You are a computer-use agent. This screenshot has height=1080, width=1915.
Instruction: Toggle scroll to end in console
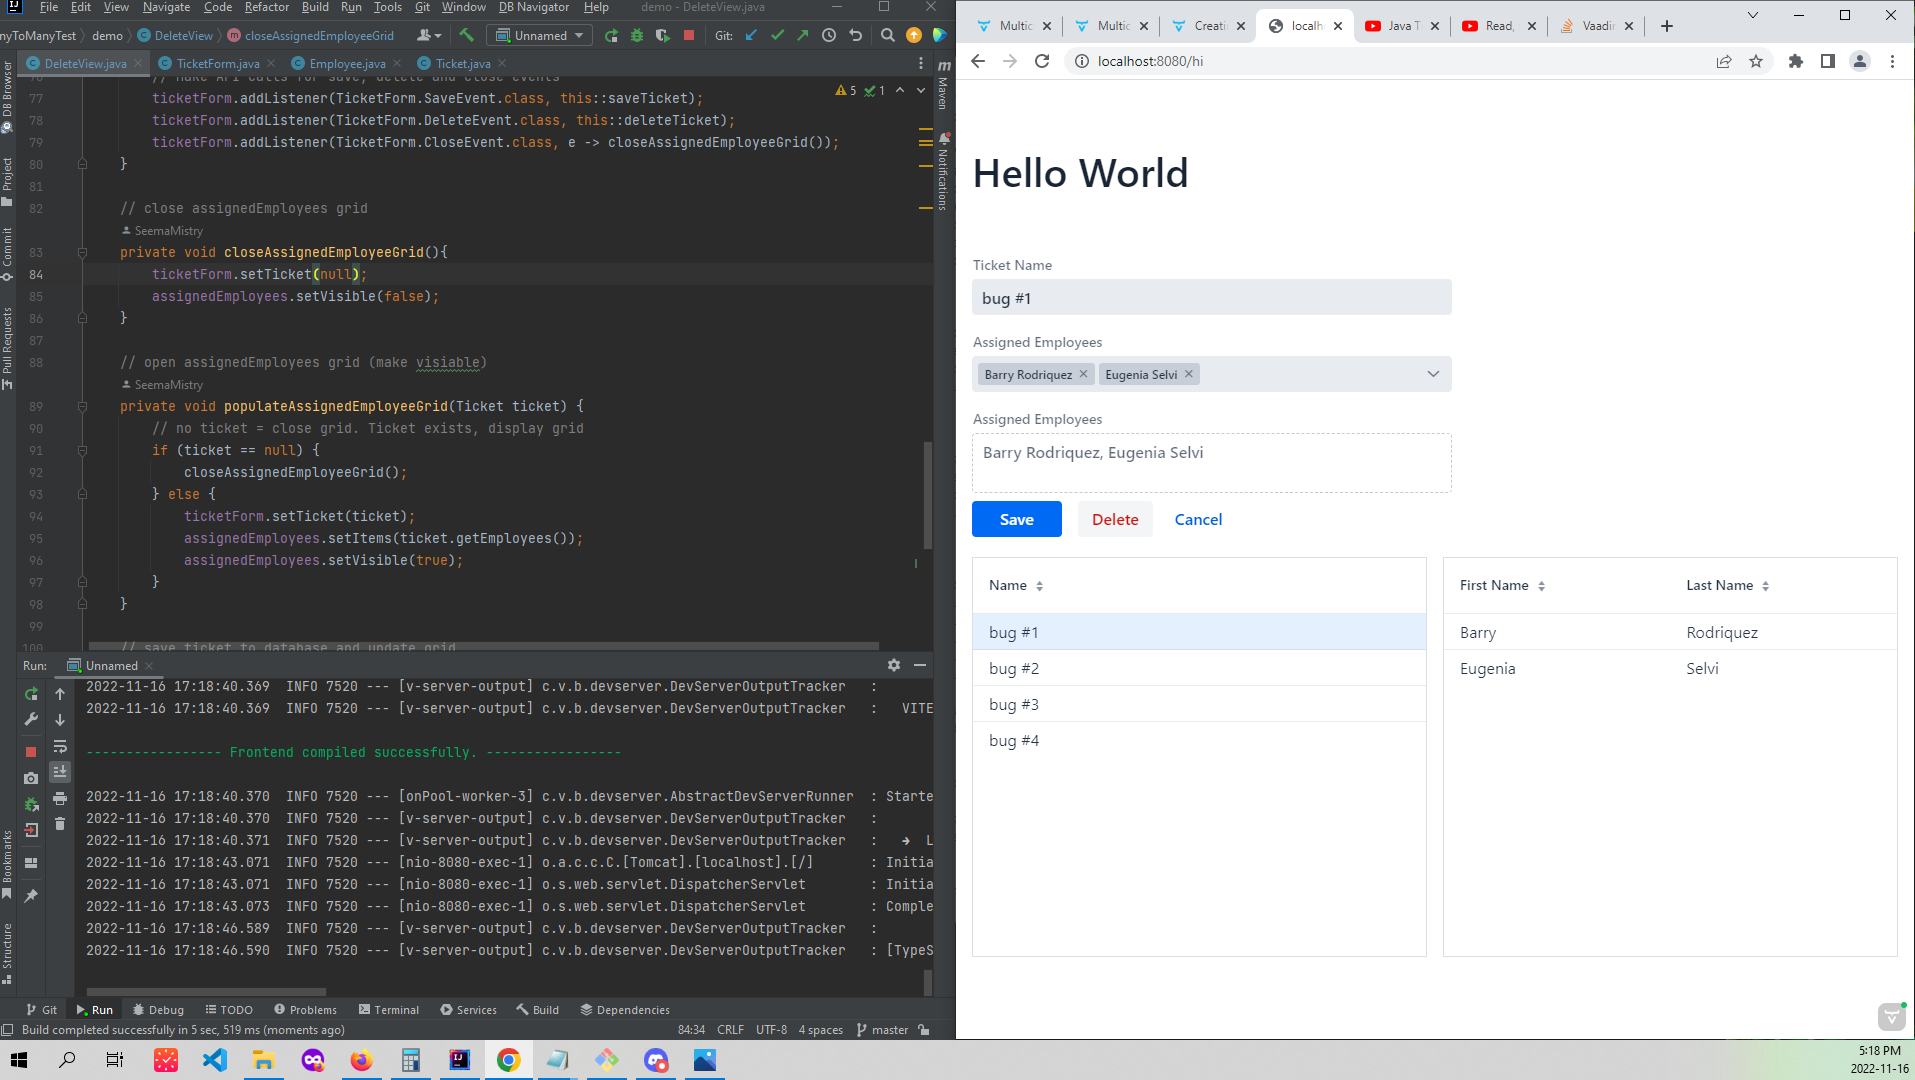pyautogui.click(x=60, y=772)
